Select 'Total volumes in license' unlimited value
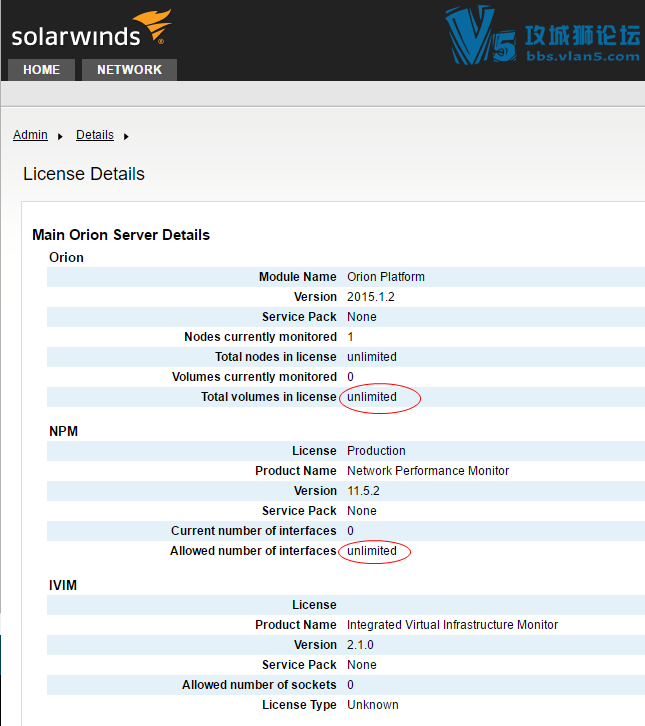 click(x=372, y=397)
